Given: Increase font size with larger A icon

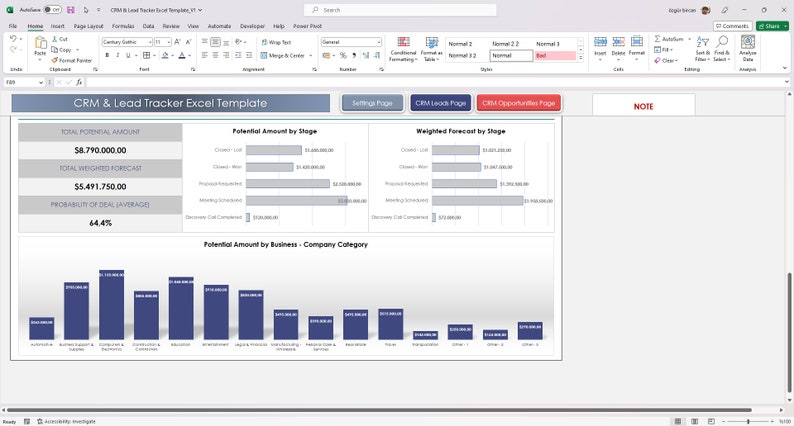Looking at the screenshot, I should click(177, 42).
